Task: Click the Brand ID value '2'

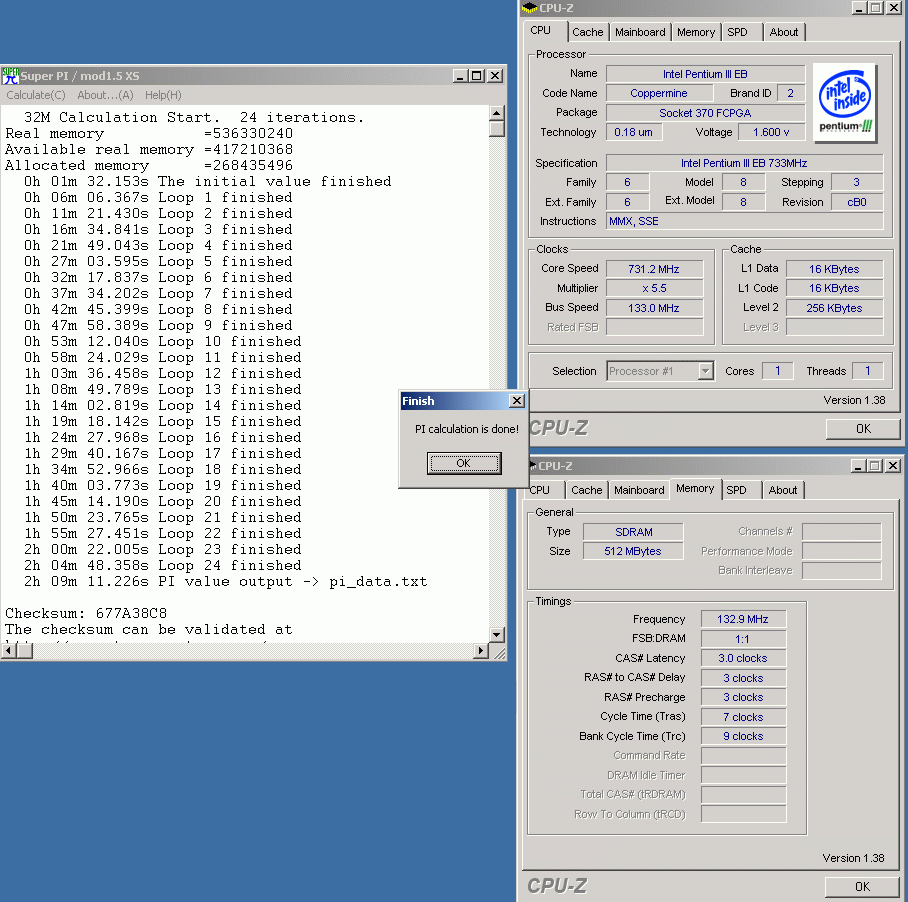Action: tap(790, 93)
